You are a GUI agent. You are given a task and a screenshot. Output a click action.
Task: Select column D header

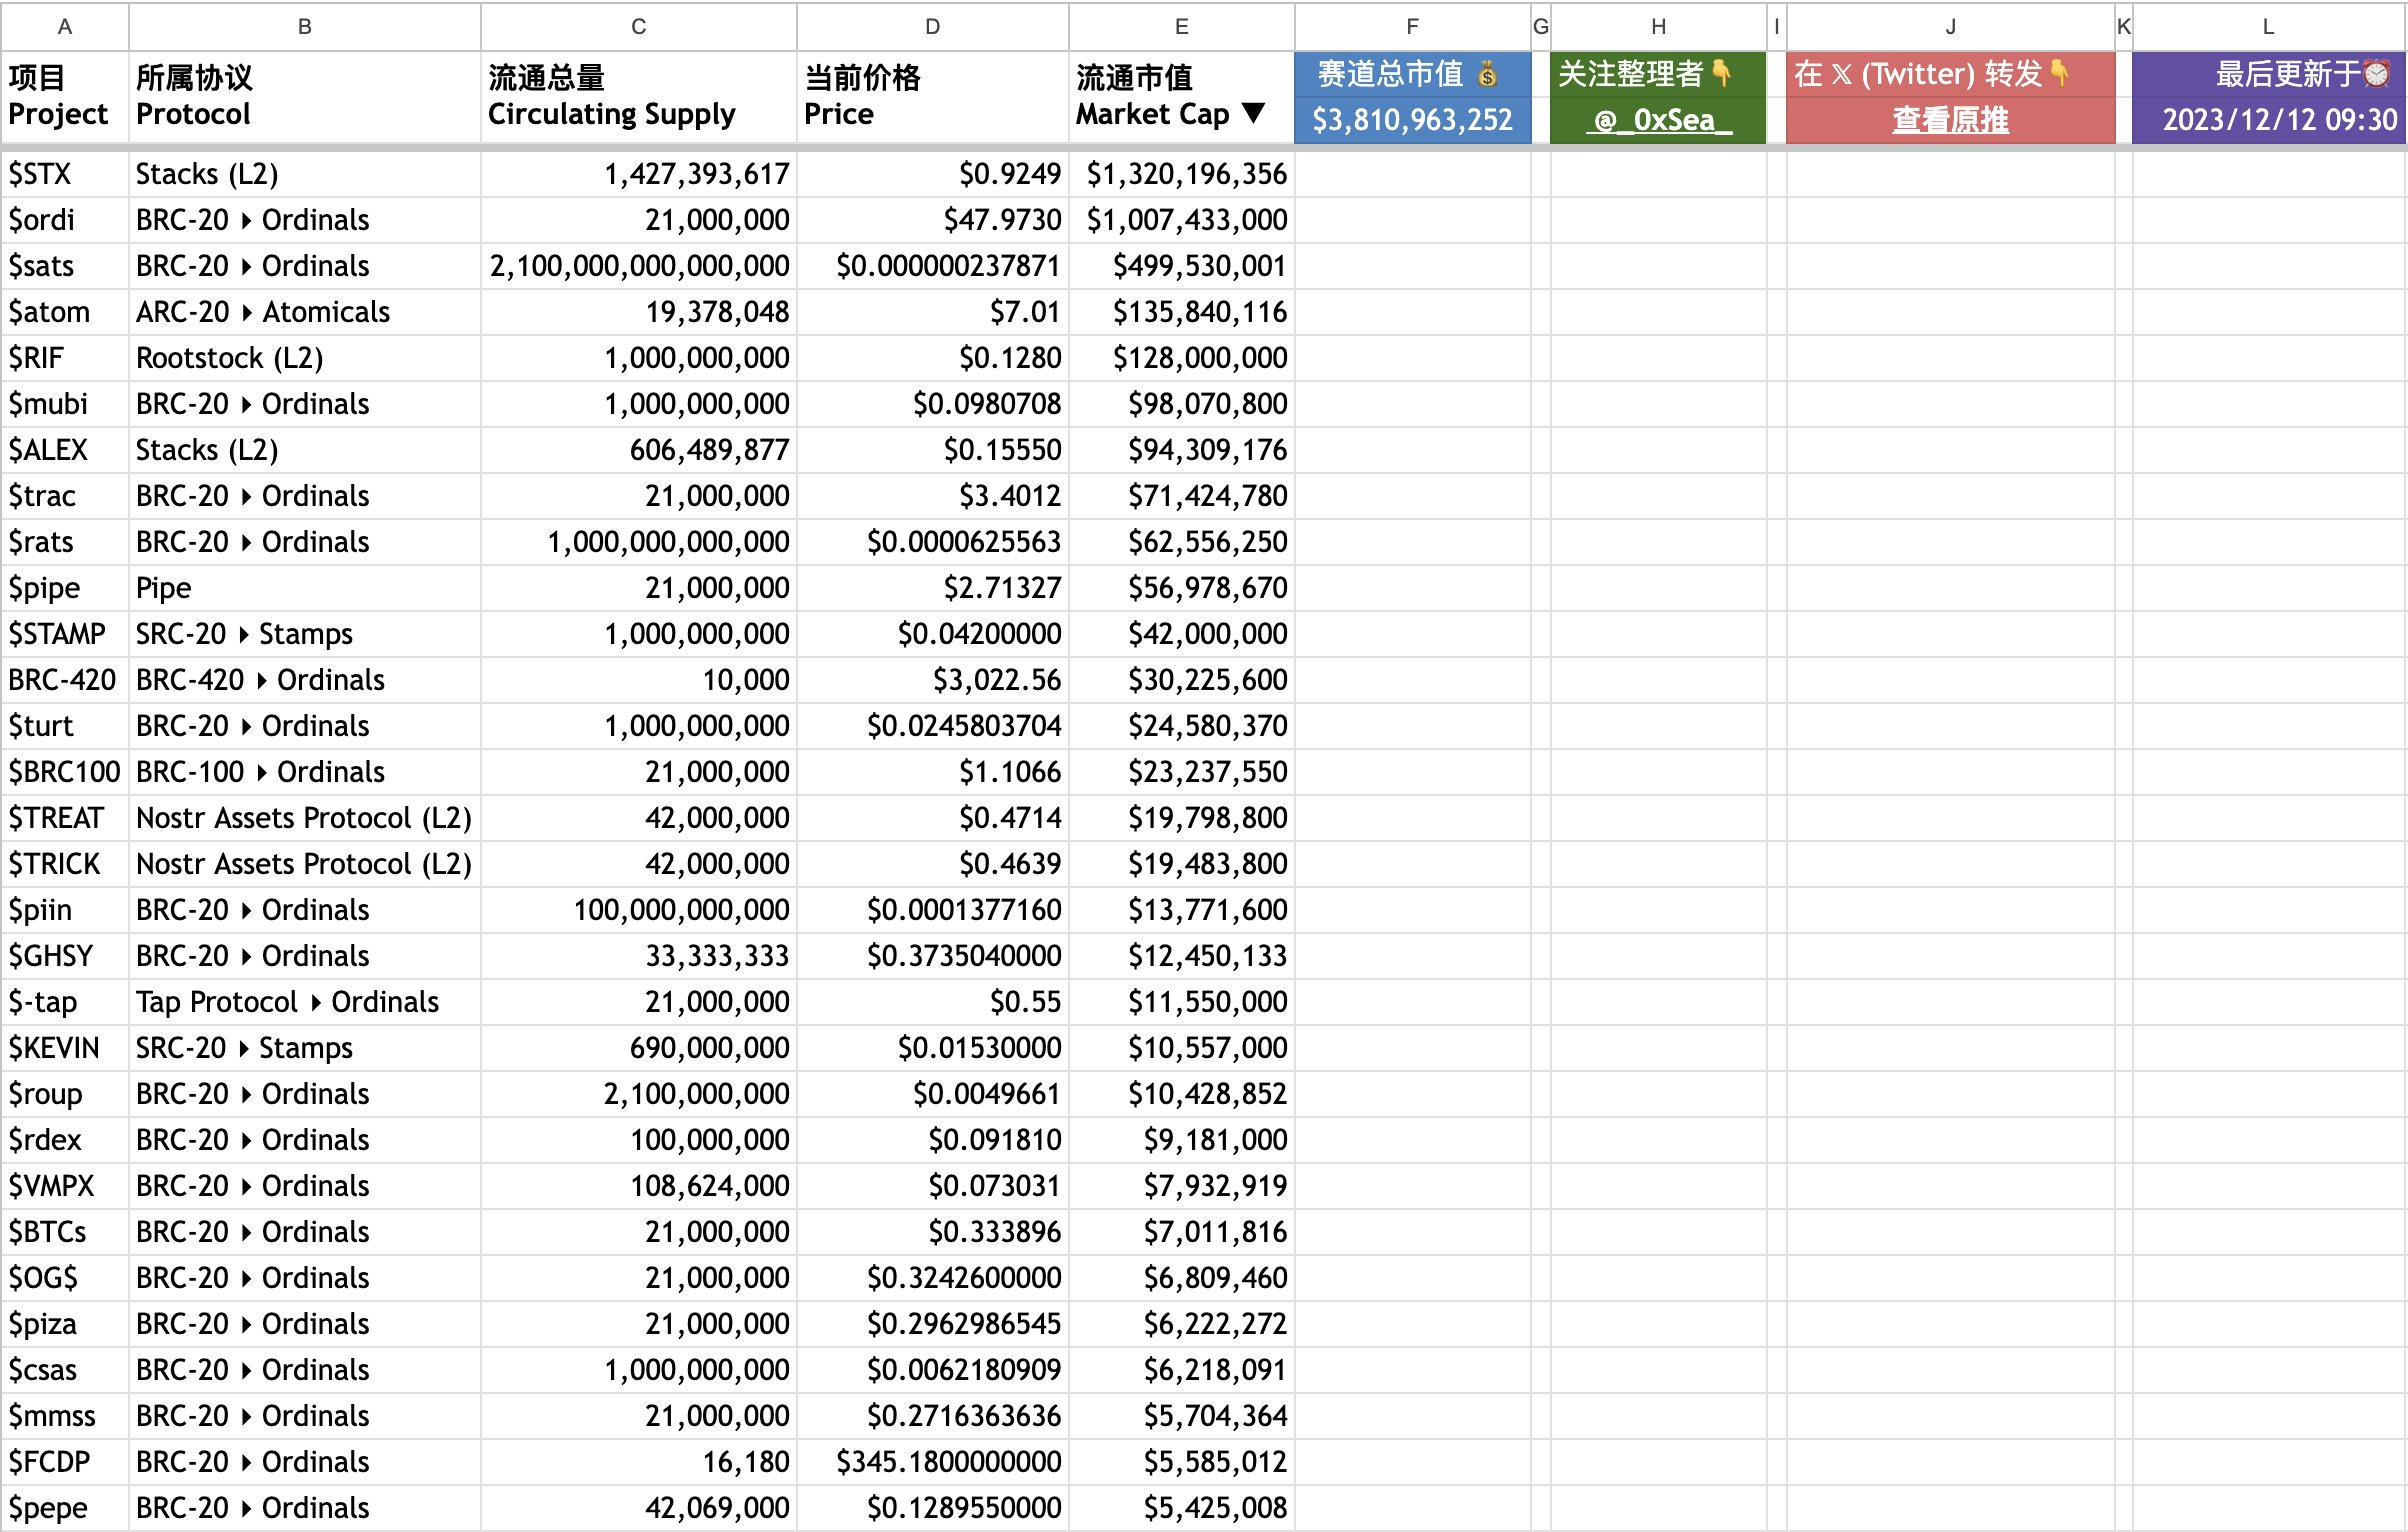click(x=933, y=27)
